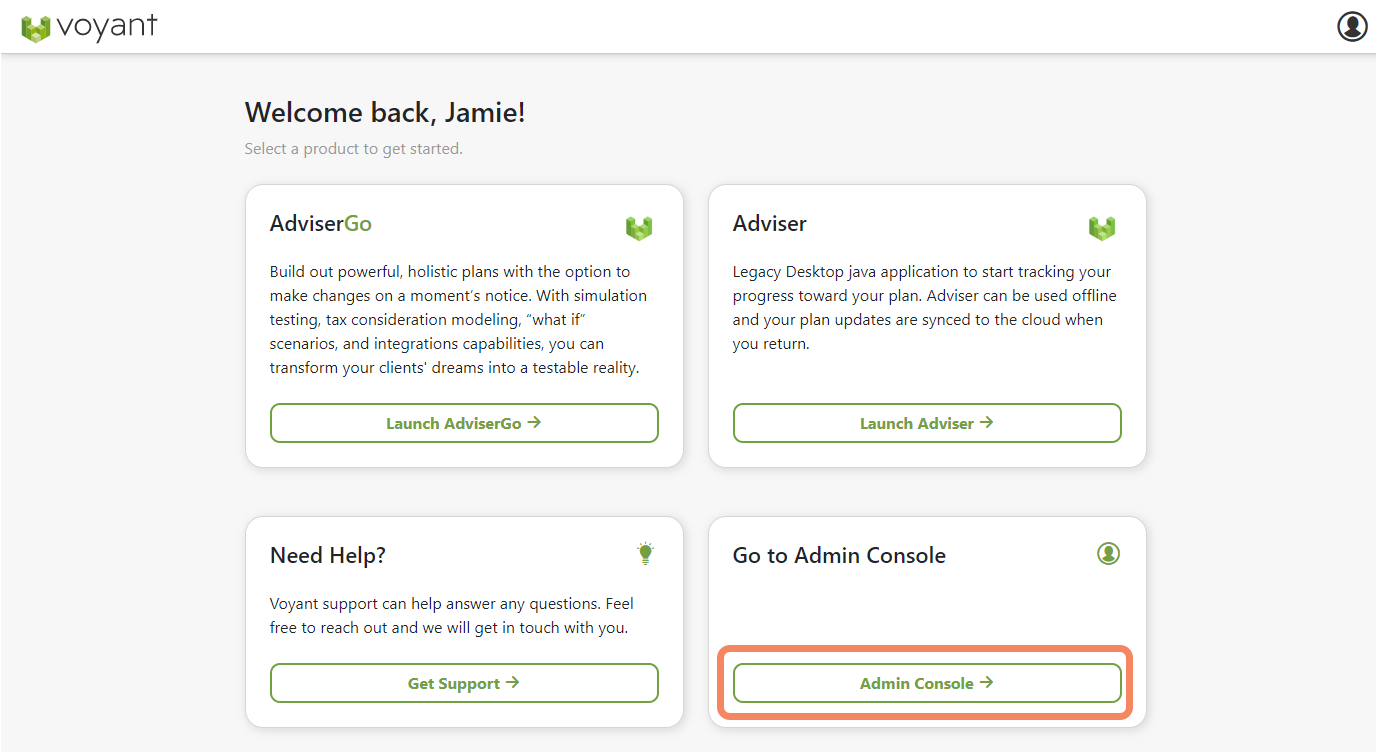Viewport: 1376px width, 752px height.
Task: Click the arrow in Launch Adviser button
Action: point(987,423)
